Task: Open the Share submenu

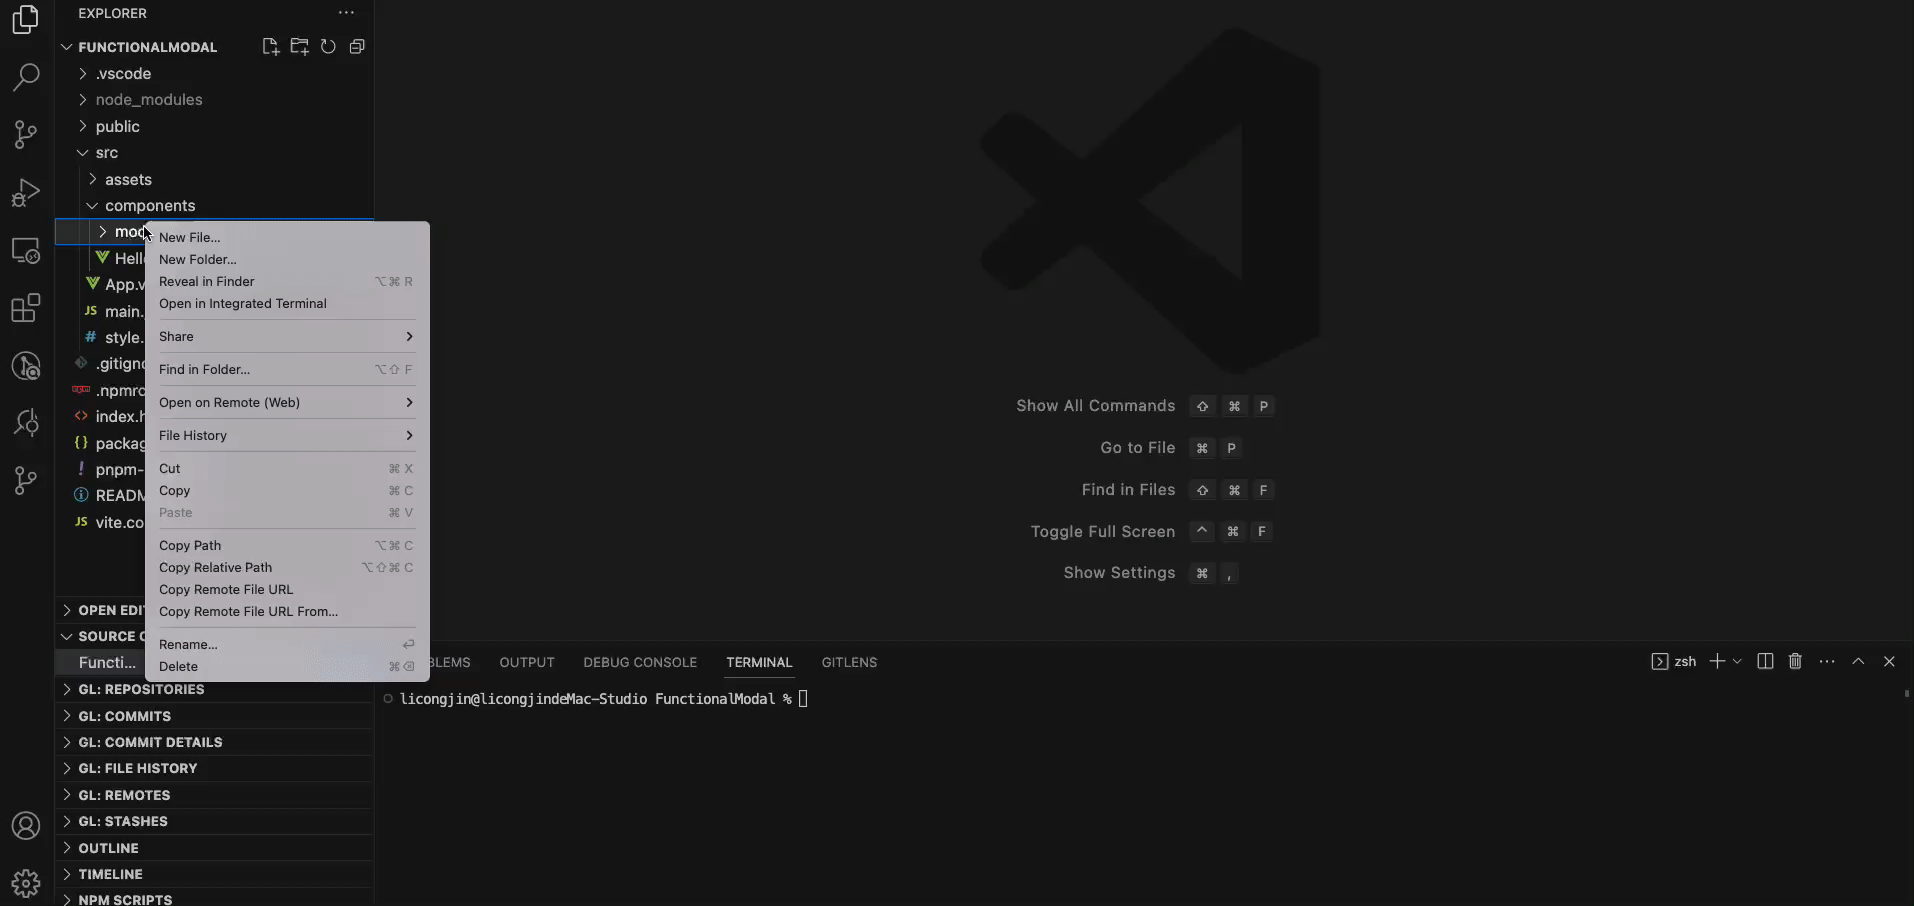Action: coord(287,336)
